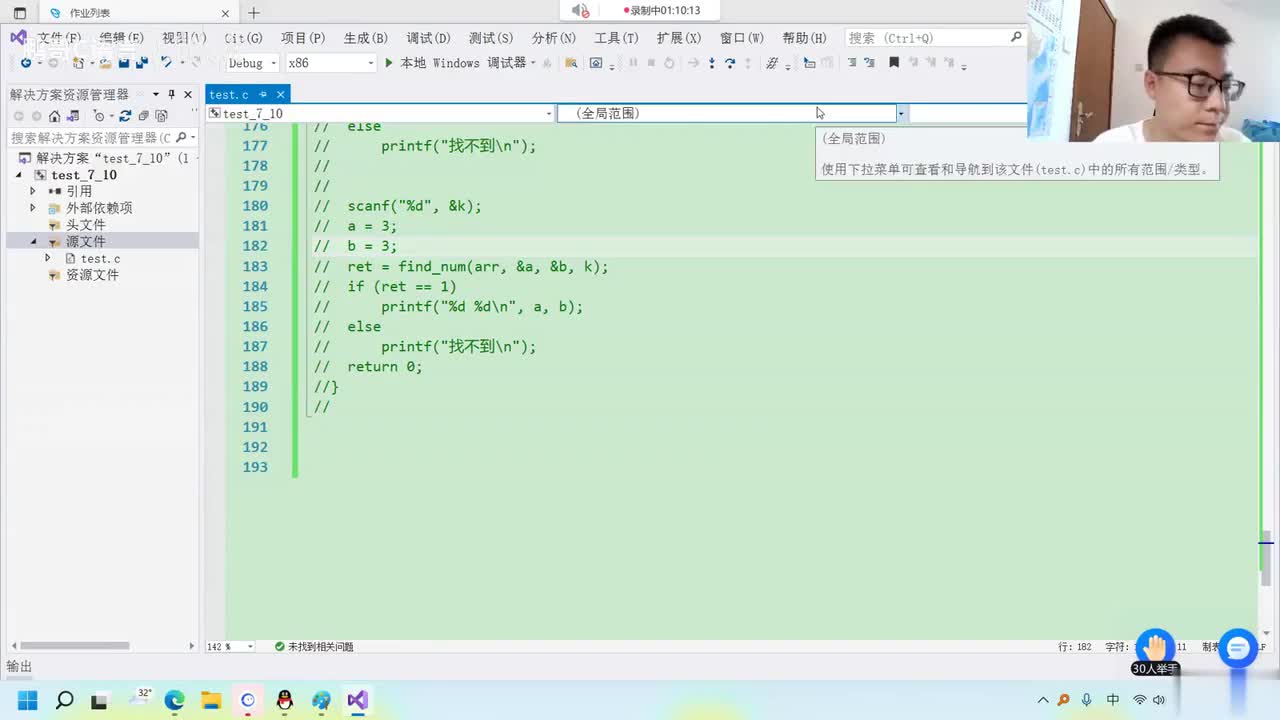Open the 生成(B) menu
The width and height of the screenshot is (1280, 720).
click(365, 38)
